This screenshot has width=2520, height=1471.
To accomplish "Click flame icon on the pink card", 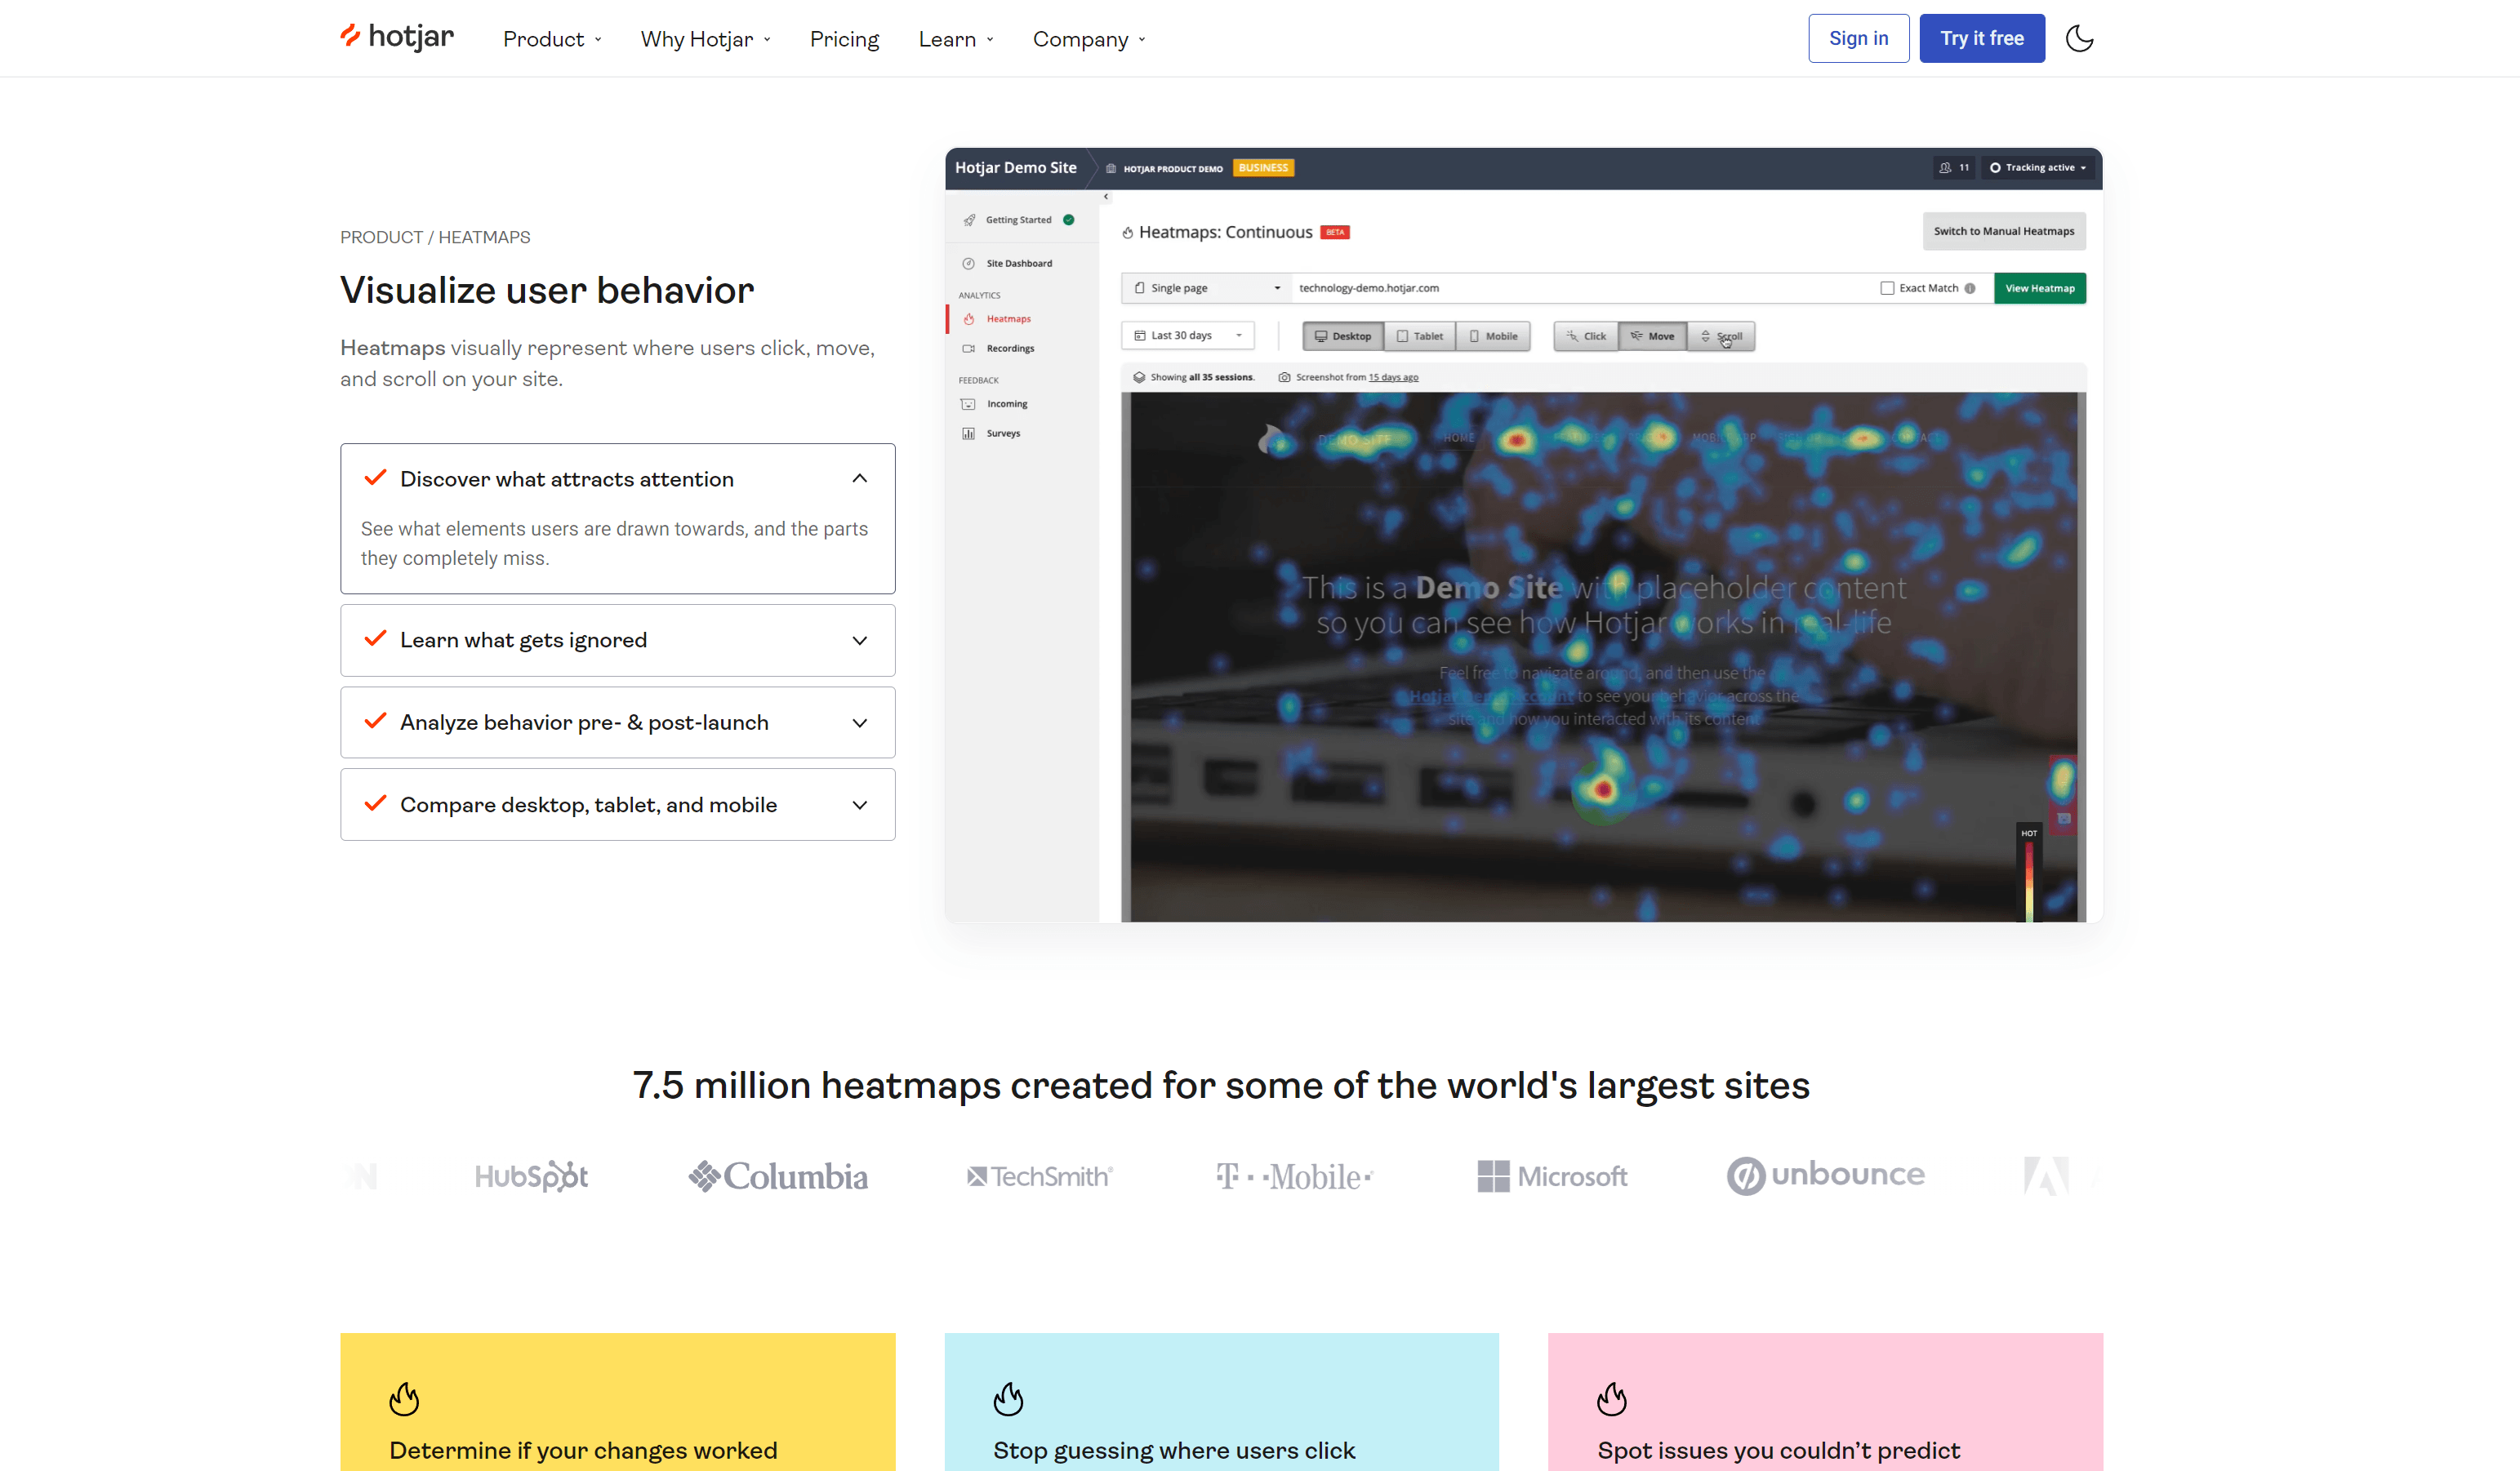I will 1611,1398.
